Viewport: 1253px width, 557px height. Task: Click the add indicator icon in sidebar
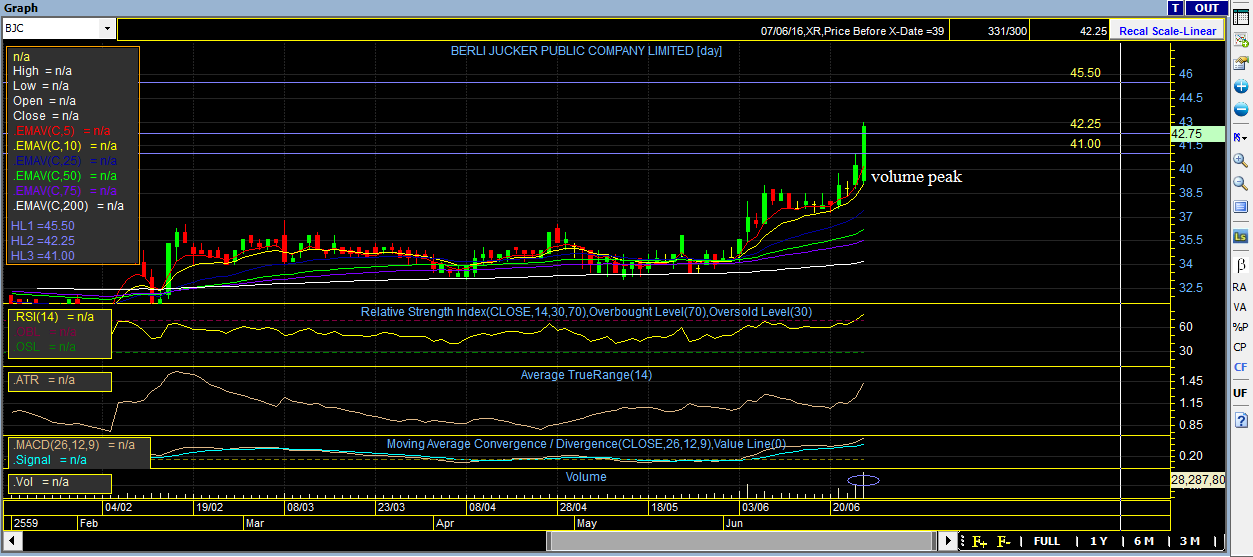(1240, 39)
